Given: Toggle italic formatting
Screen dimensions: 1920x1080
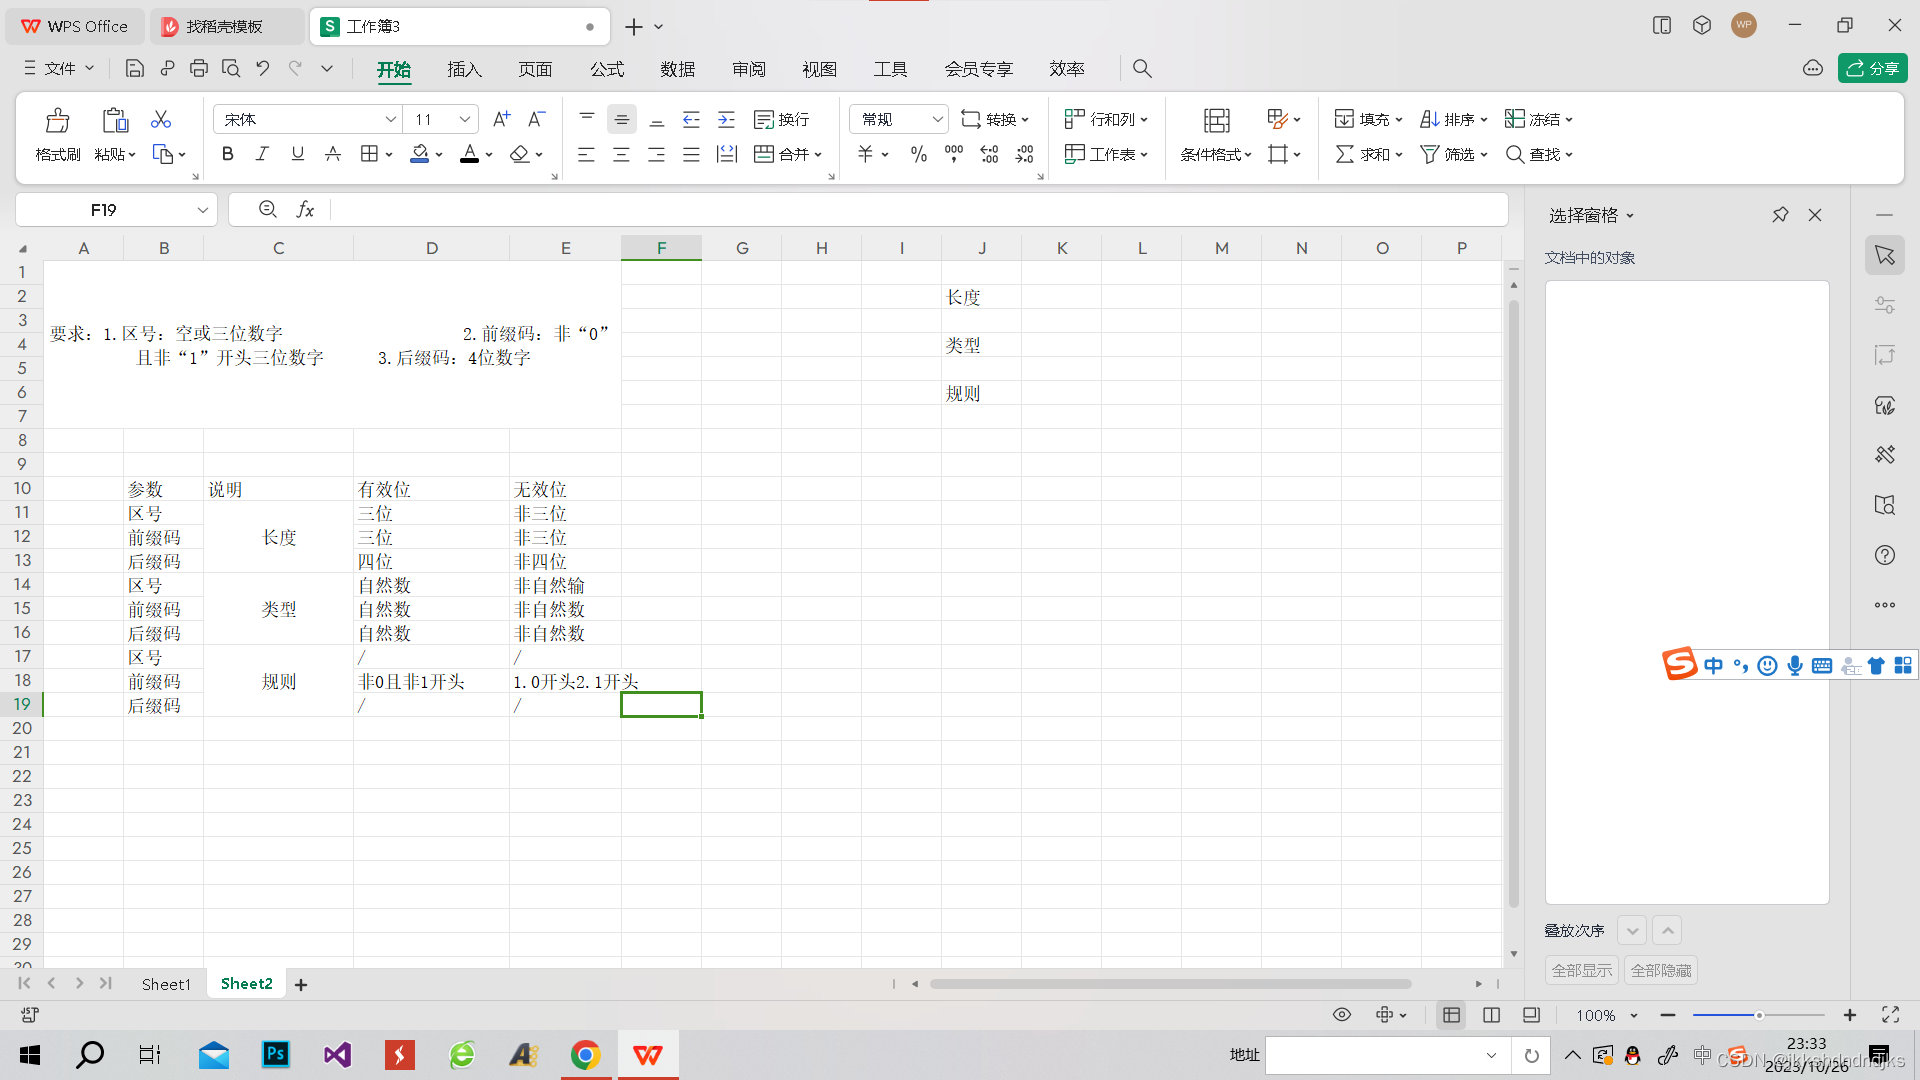Looking at the screenshot, I should (262, 154).
